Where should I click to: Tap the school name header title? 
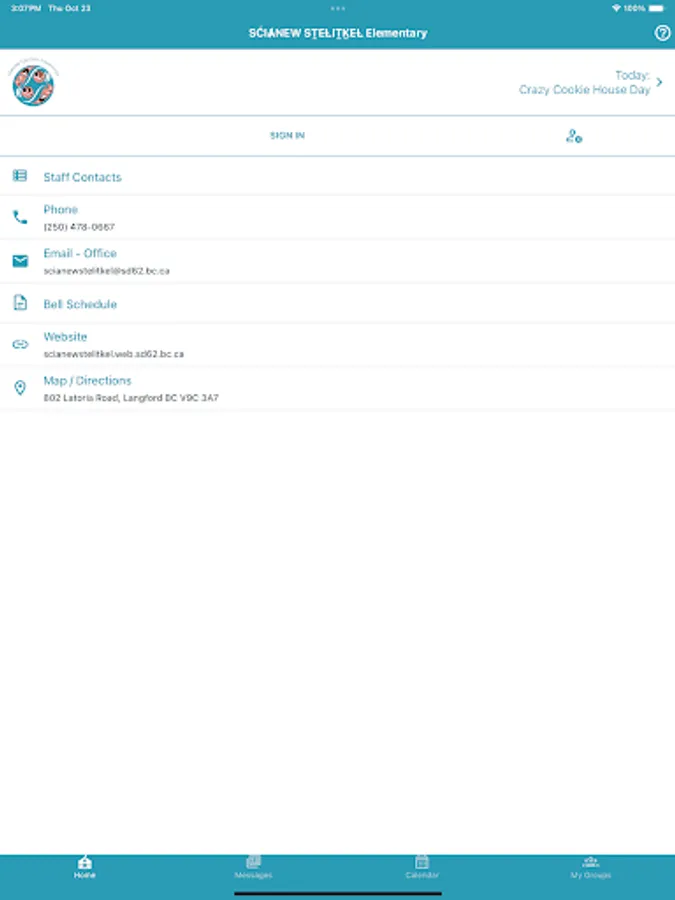click(x=338, y=33)
